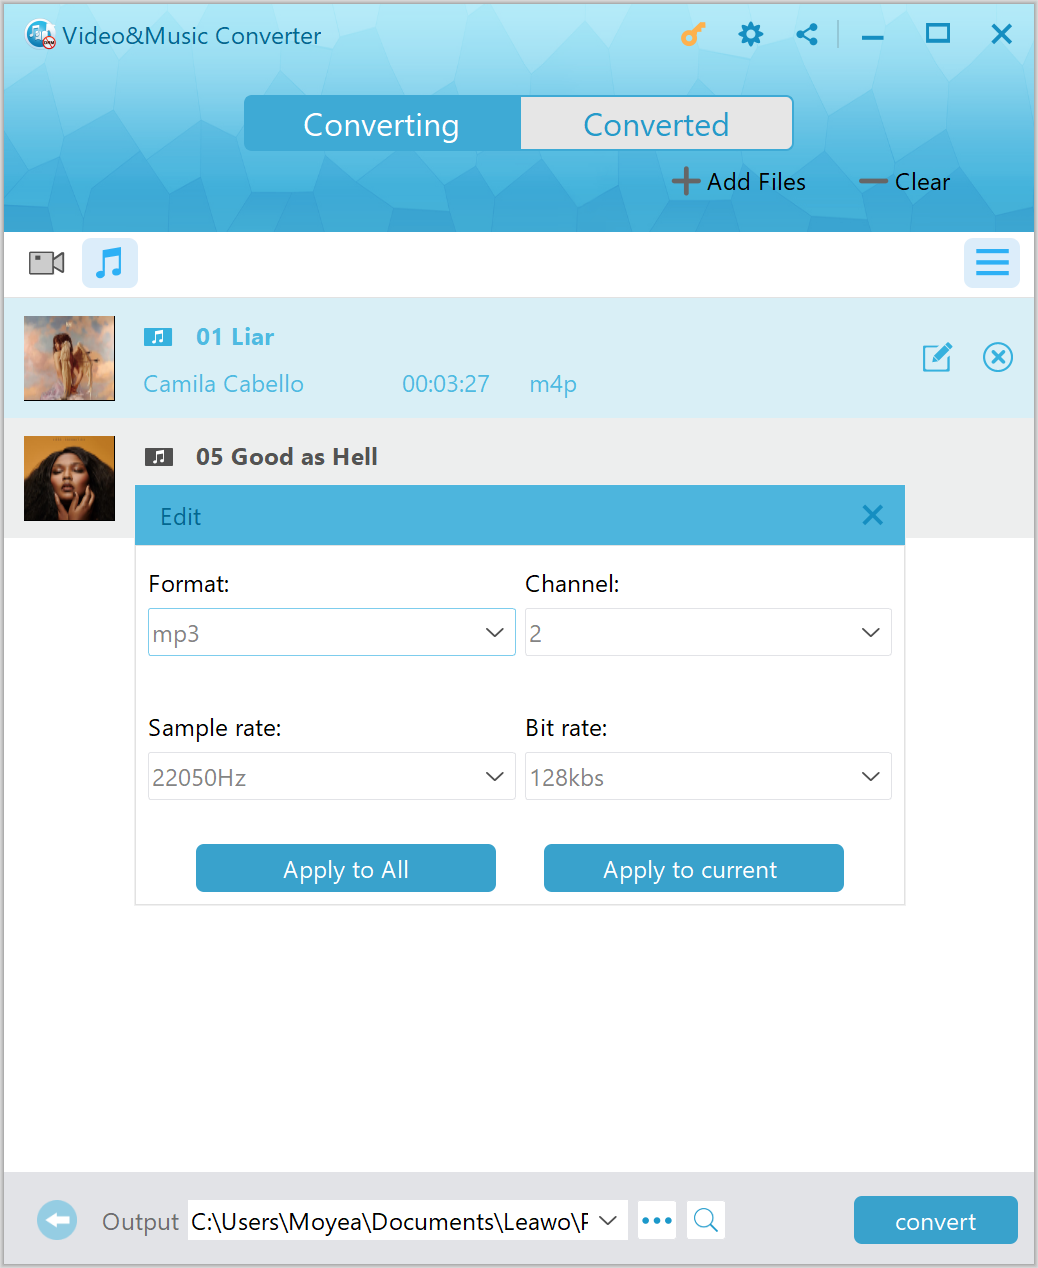Open the key registration icon
Screen dimensions: 1038x1268
coord(693,35)
